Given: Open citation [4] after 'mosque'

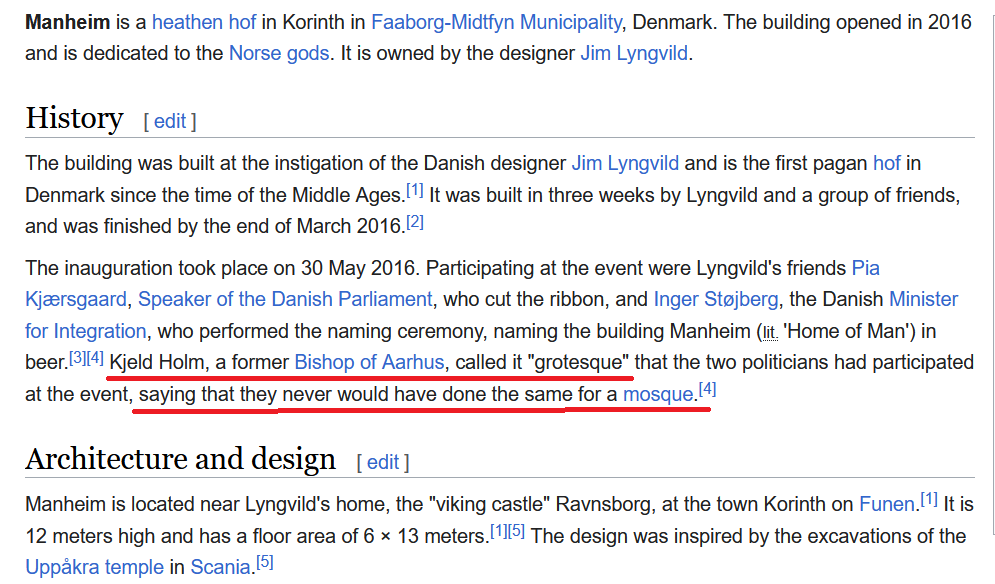Looking at the screenshot, I should (x=708, y=389).
